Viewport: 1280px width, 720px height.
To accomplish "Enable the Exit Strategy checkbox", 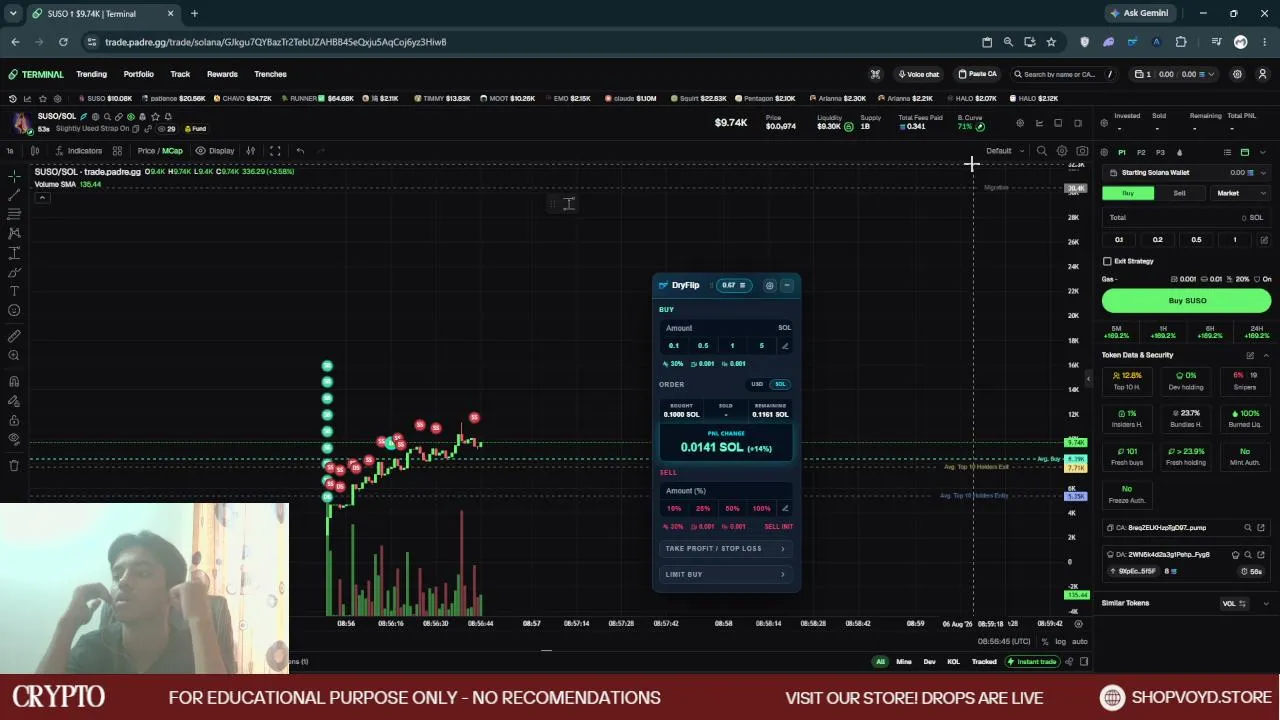I will pyautogui.click(x=1107, y=261).
